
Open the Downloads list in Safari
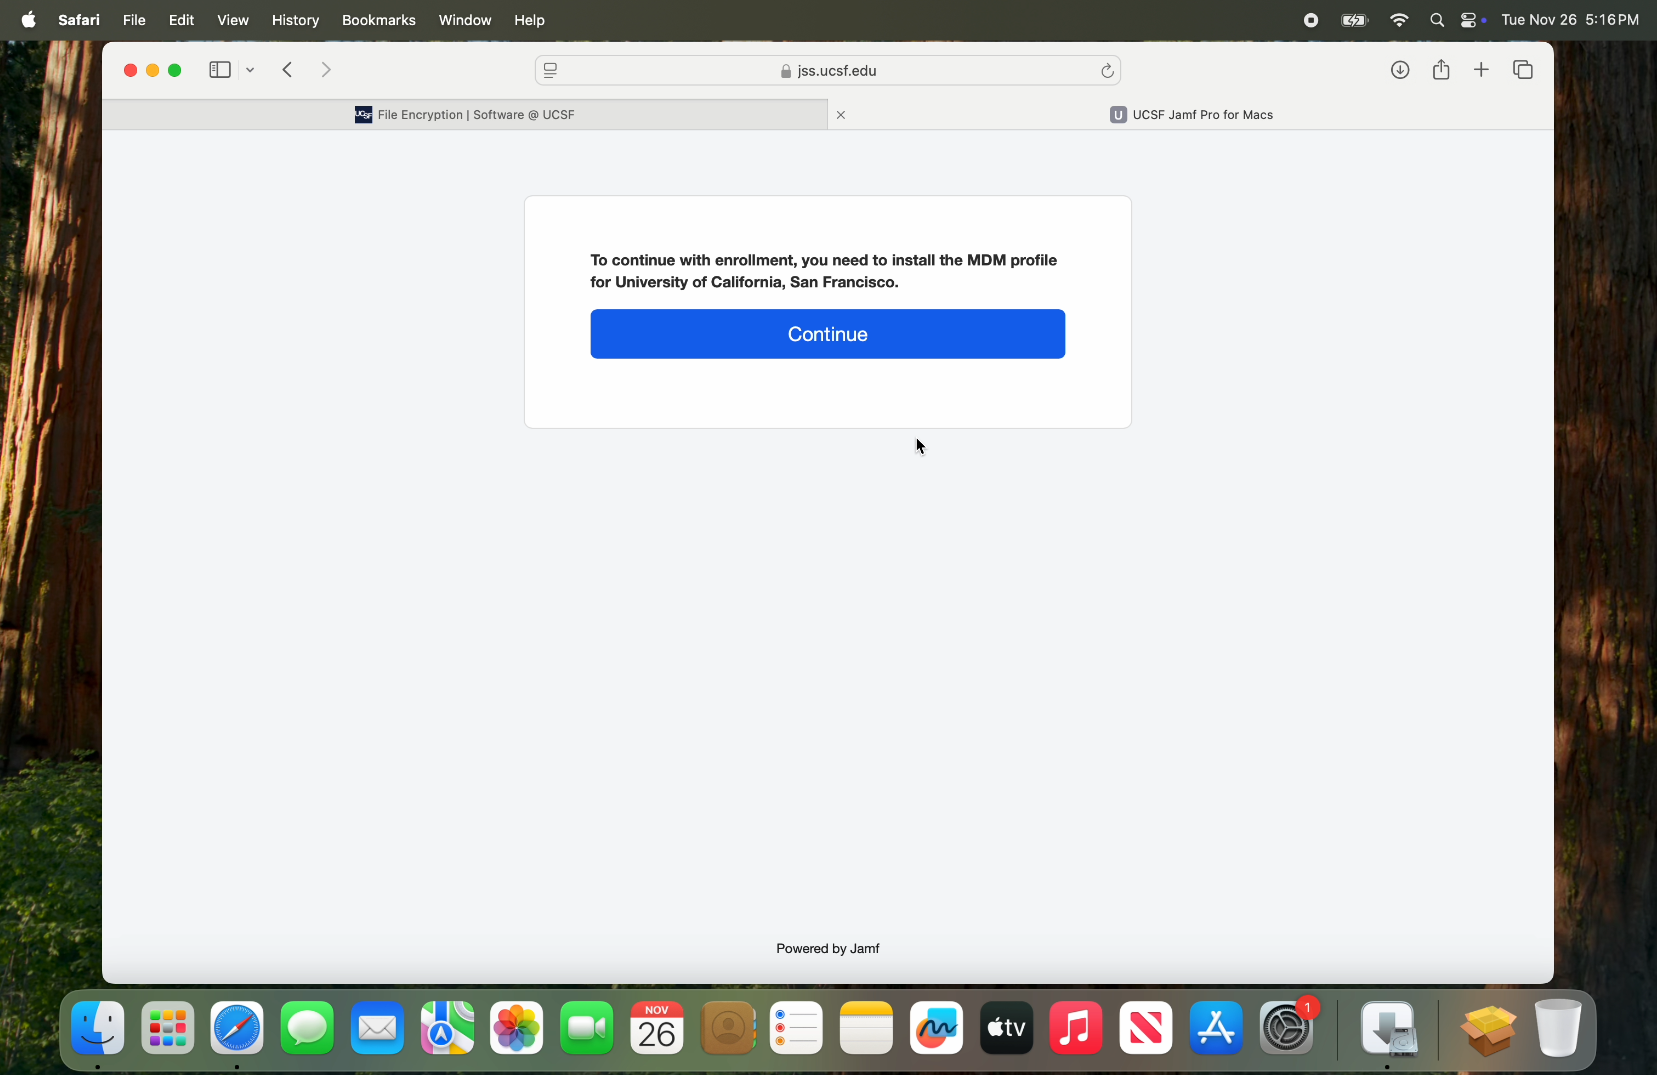[x=1399, y=70]
